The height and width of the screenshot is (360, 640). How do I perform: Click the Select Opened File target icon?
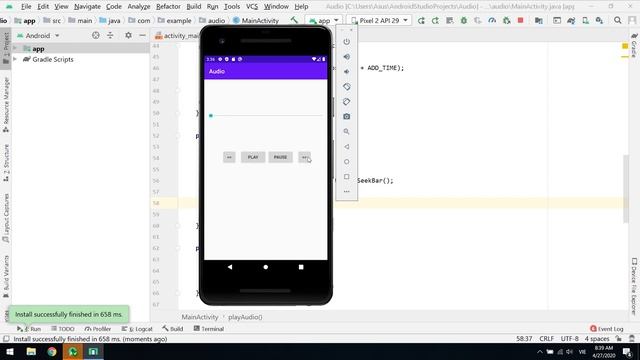96,36
